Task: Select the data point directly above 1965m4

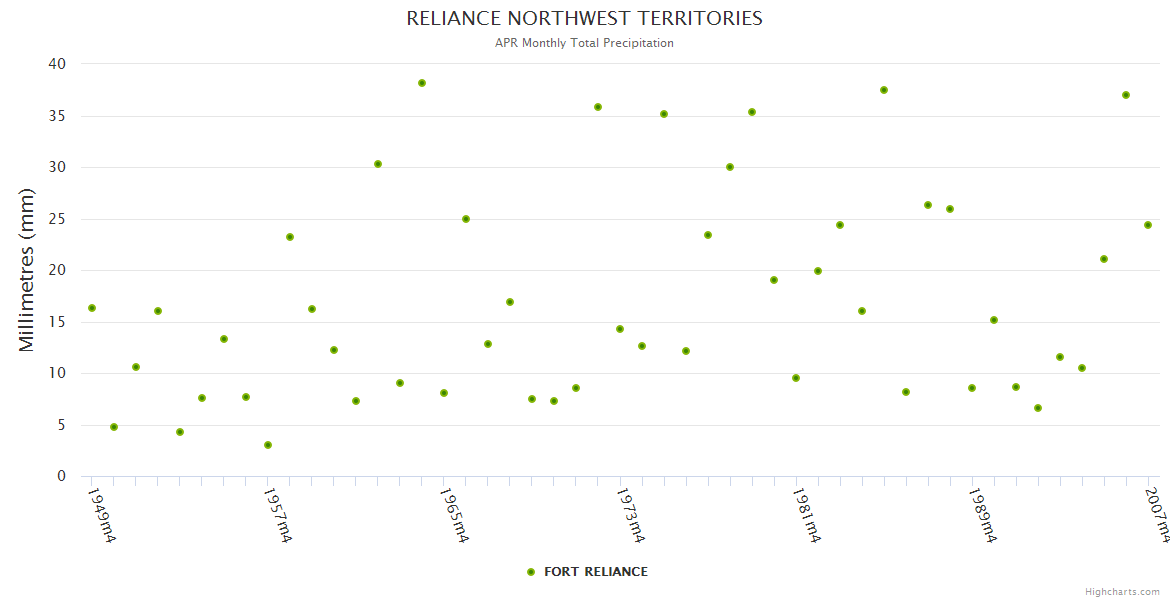Action: click(444, 393)
